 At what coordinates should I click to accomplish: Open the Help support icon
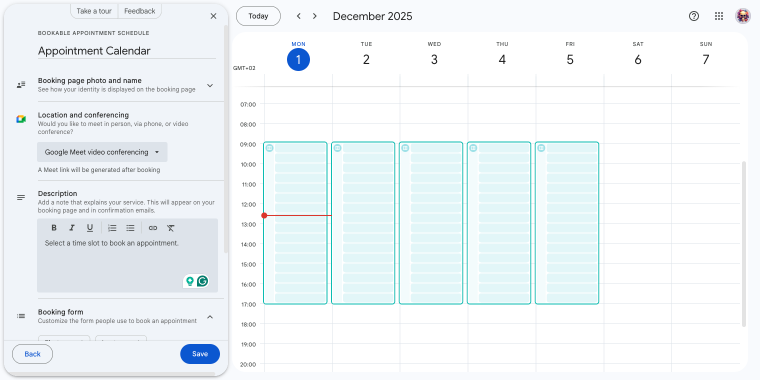[694, 16]
